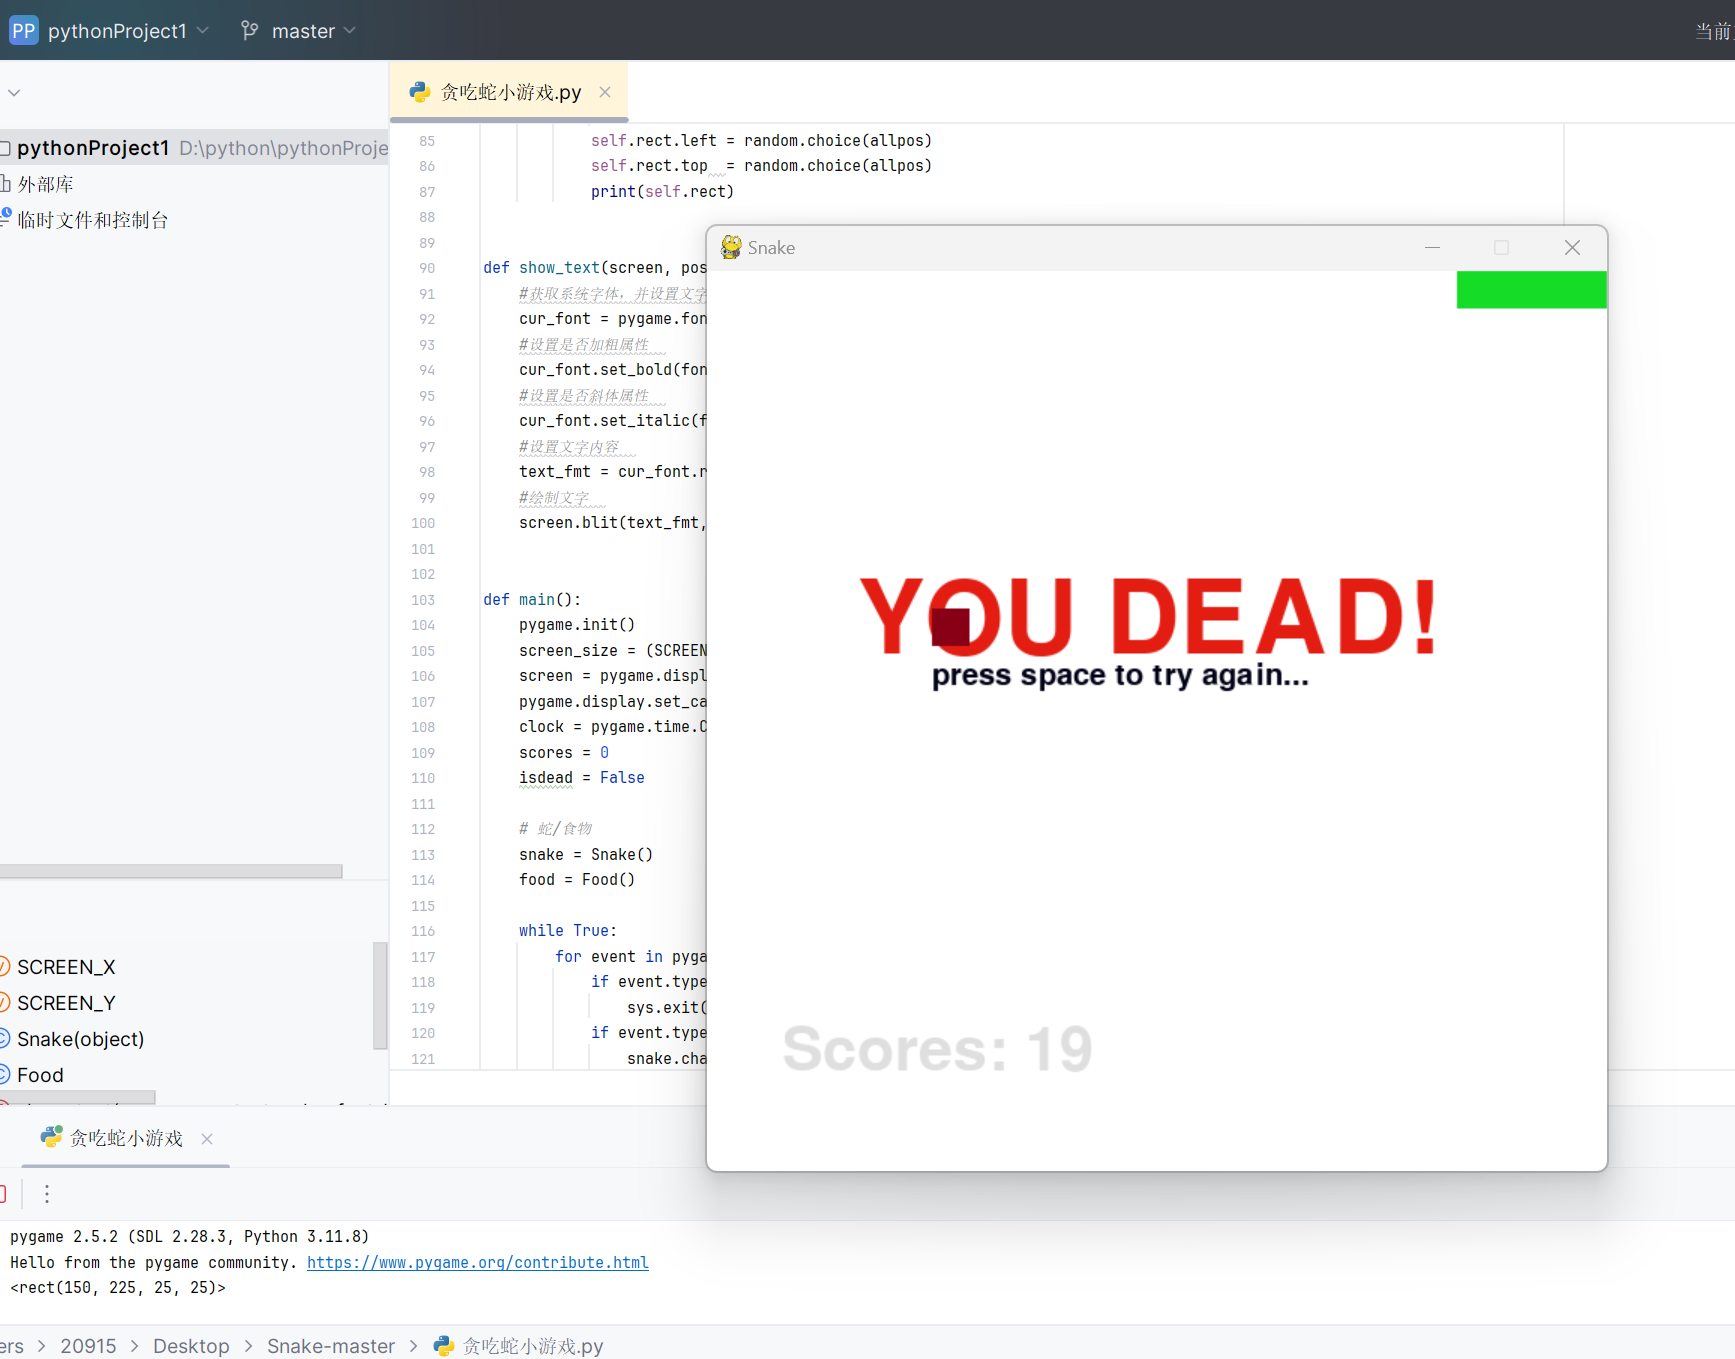Select Food class in the Structure panel
The width and height of the screenshot is (1735, 1359).
[40, 1075]
